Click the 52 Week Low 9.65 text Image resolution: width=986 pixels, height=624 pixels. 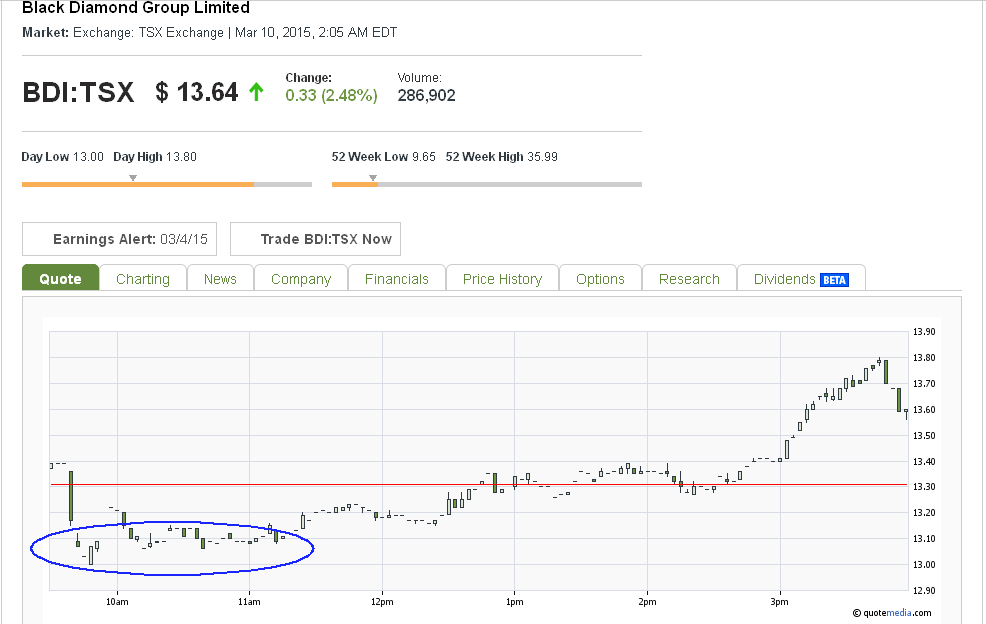click(384, 157)
